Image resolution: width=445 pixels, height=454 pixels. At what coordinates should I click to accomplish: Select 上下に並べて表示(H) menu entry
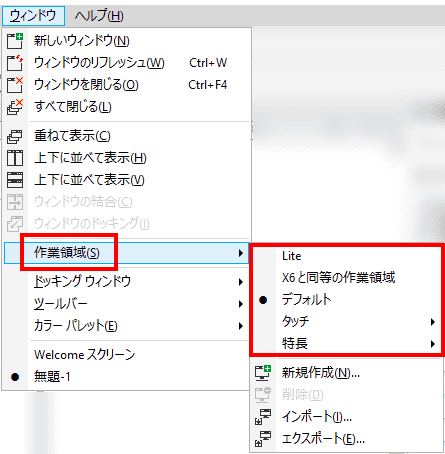[127, 158]
